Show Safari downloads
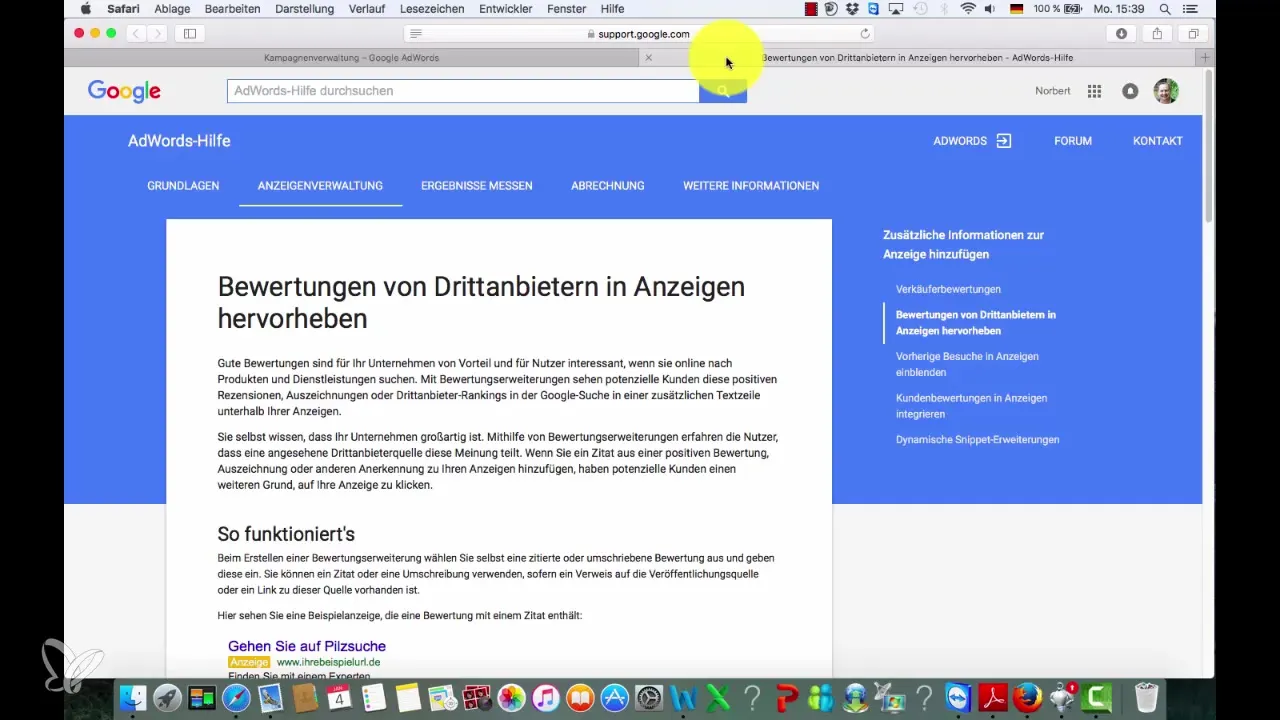 pos(1121,34)
